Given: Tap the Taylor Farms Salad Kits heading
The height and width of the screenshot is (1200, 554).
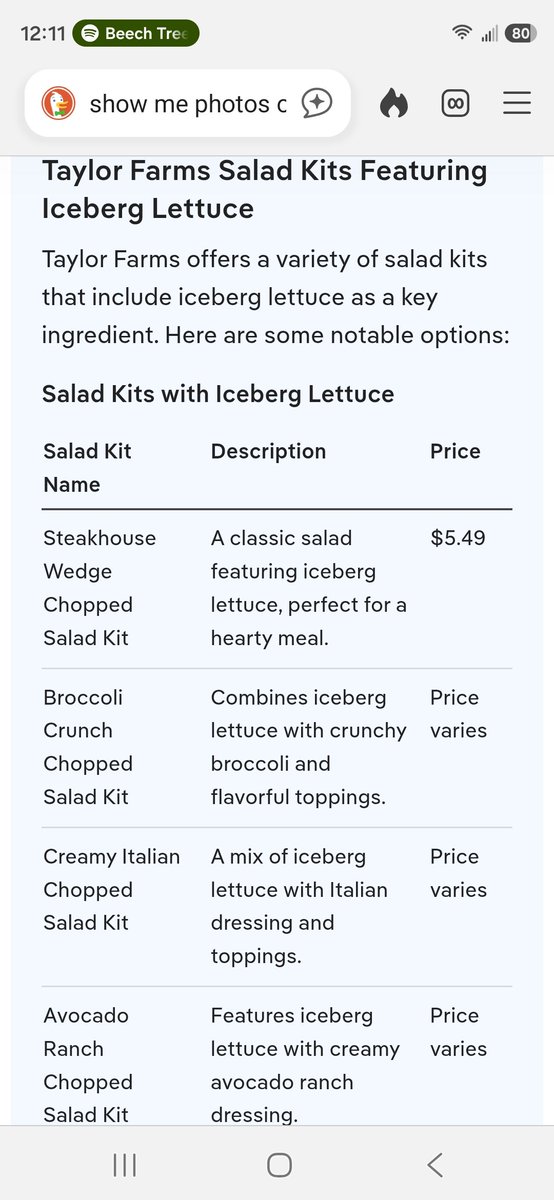Looking at the screenshot, I should tap(264, 189).
